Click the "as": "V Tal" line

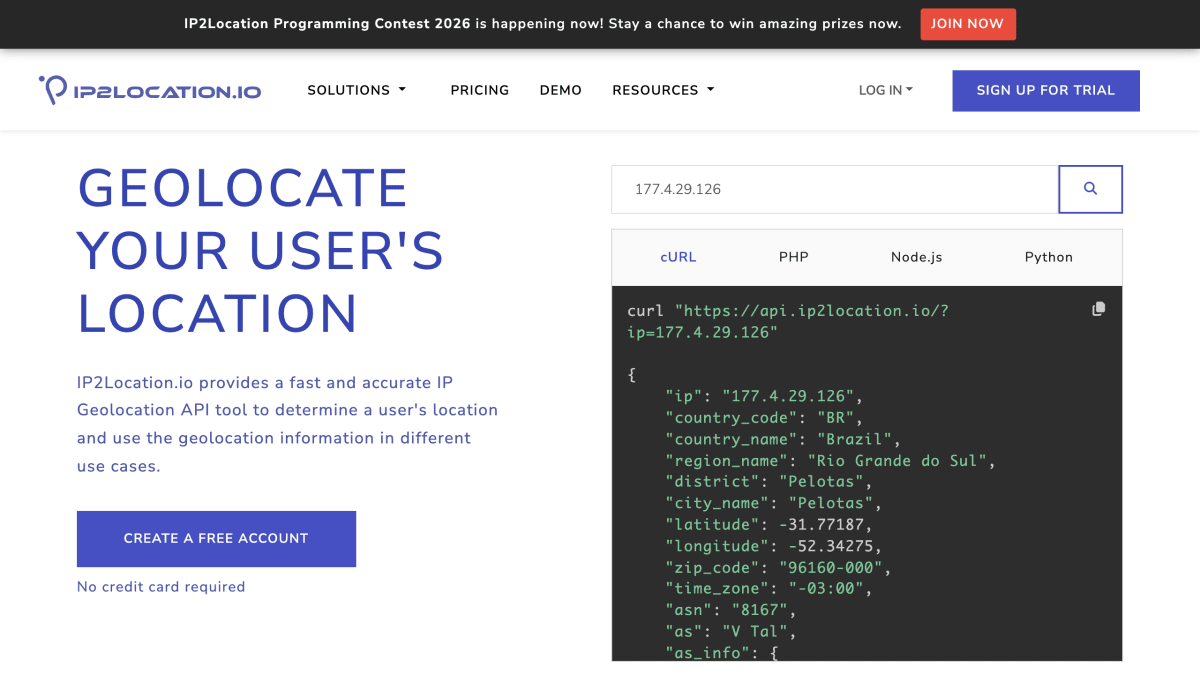[x=731, y=632]
